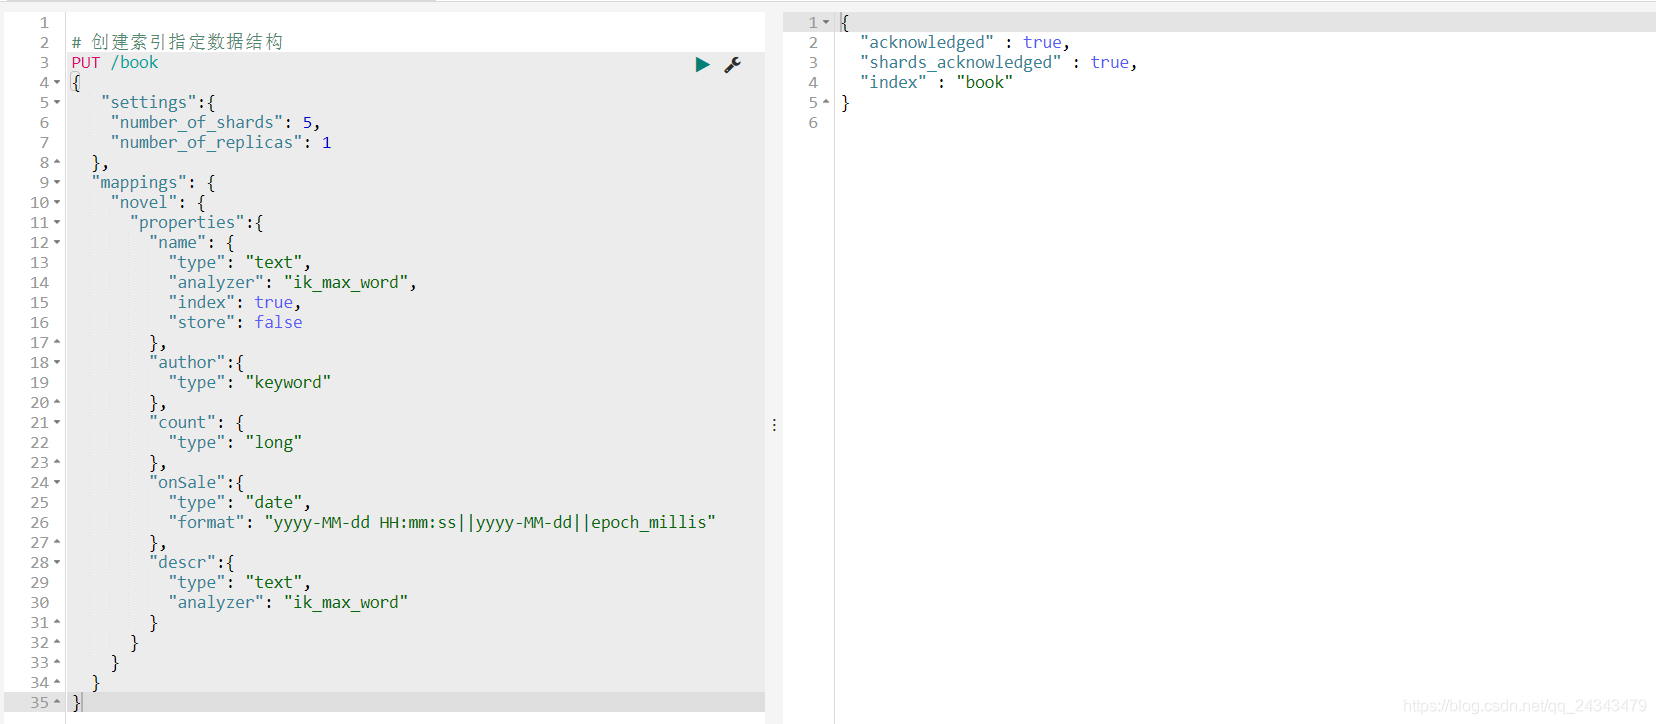The width and height of the screenshot is (1656, 724).
Task: Click the false value of "store"
Action: pyautogui.click(x=278, y=322)
